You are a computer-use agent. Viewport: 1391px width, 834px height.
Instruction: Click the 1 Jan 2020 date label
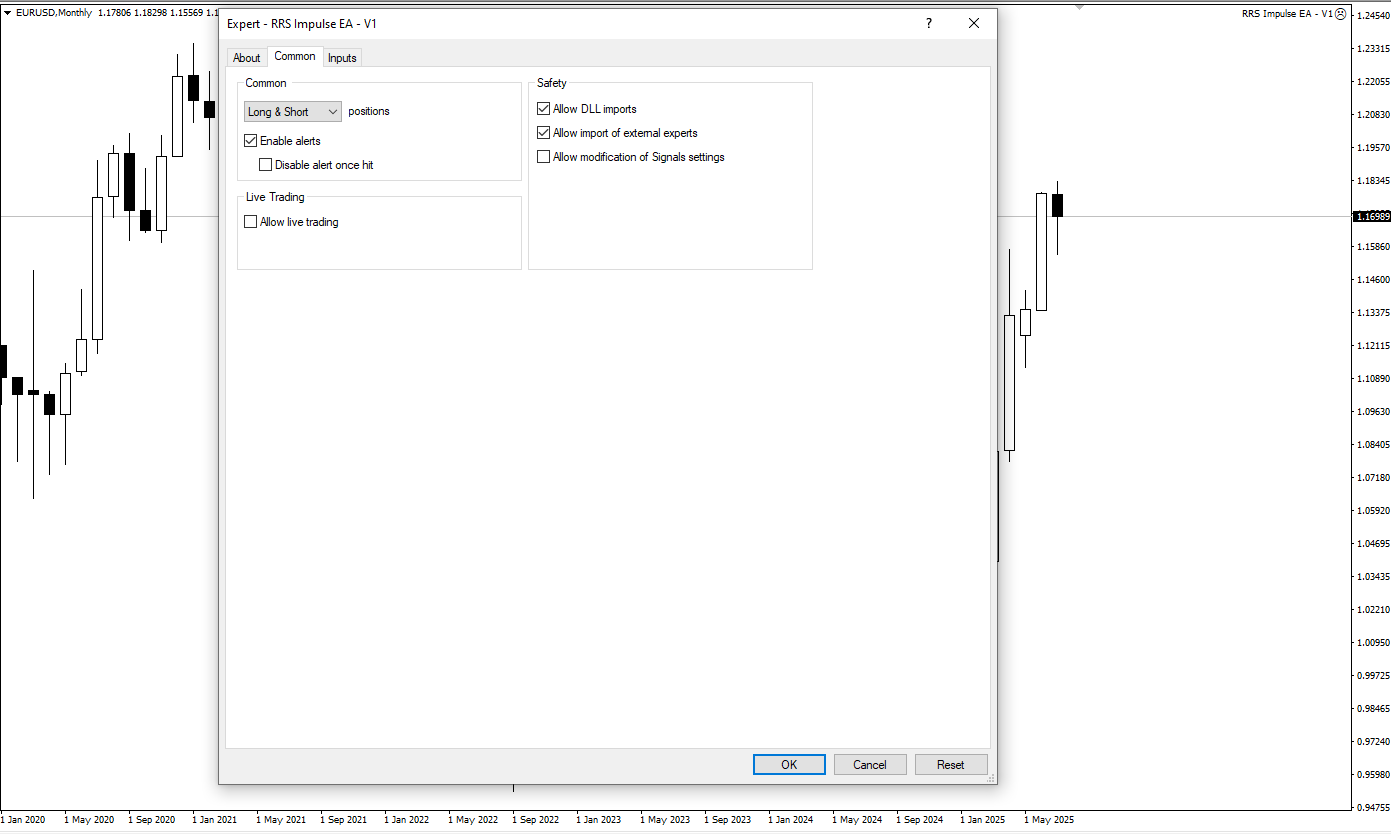coord(24,820)
